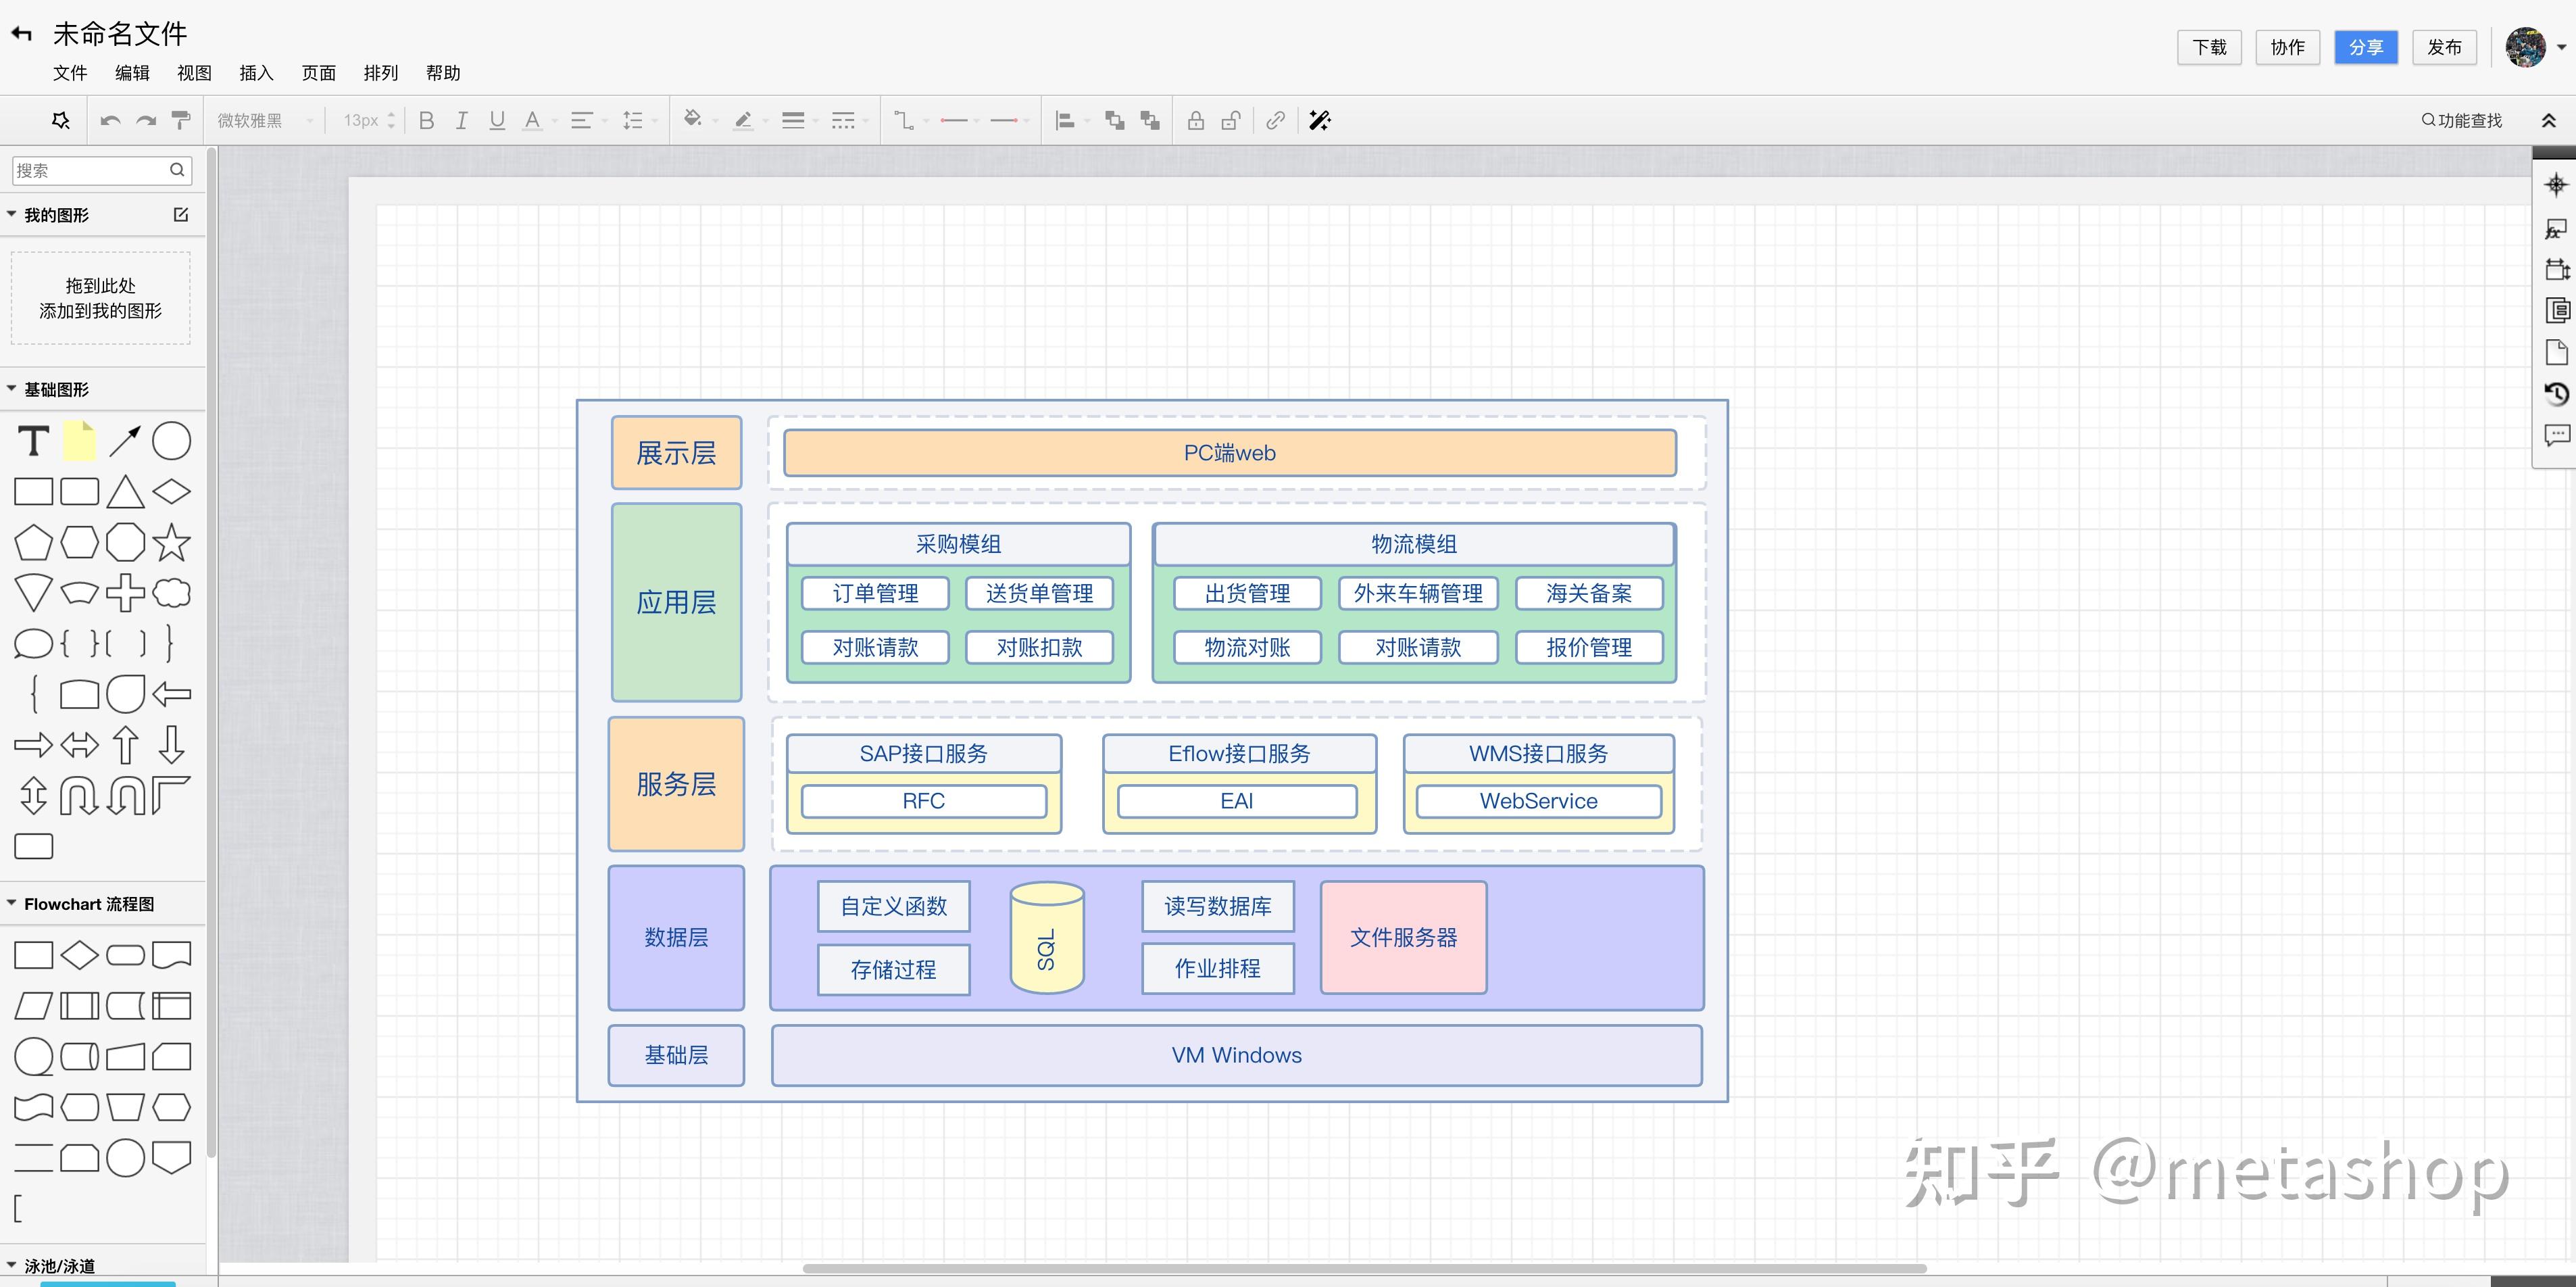
Task: Click the blue 分享 button
Action: (2365, 47)
